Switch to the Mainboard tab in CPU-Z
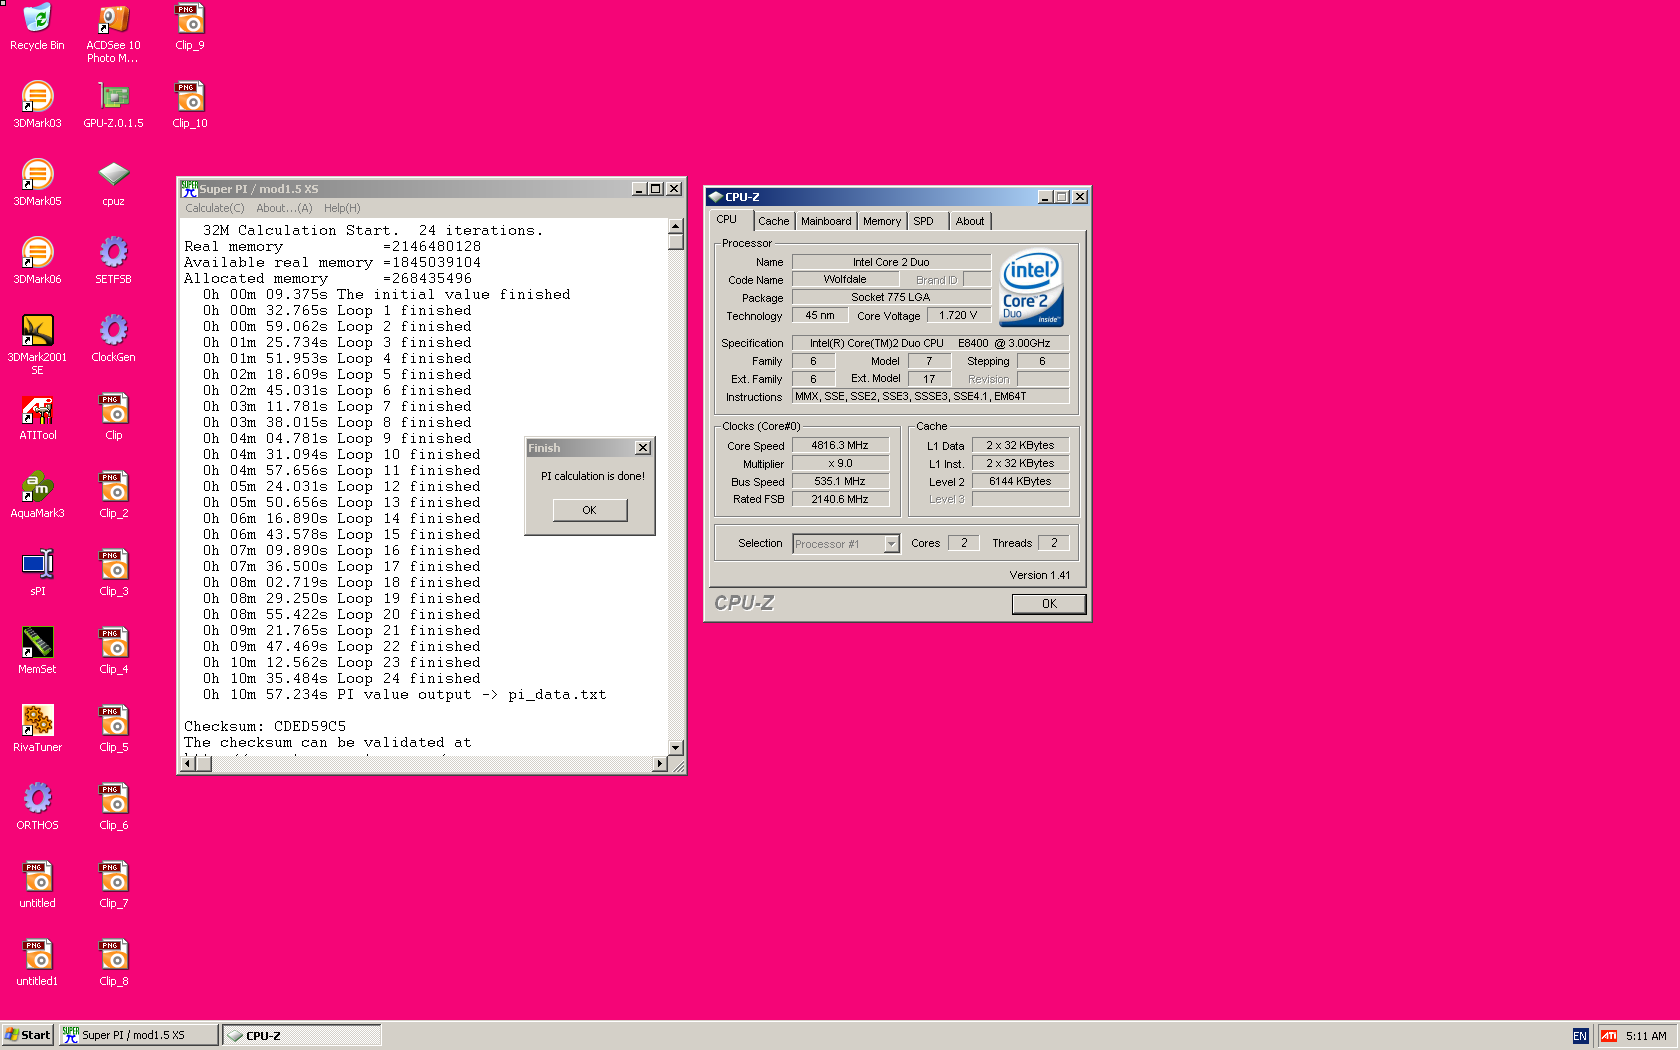This screenshot has width=1680, height=1050. [x=826, y=221]
